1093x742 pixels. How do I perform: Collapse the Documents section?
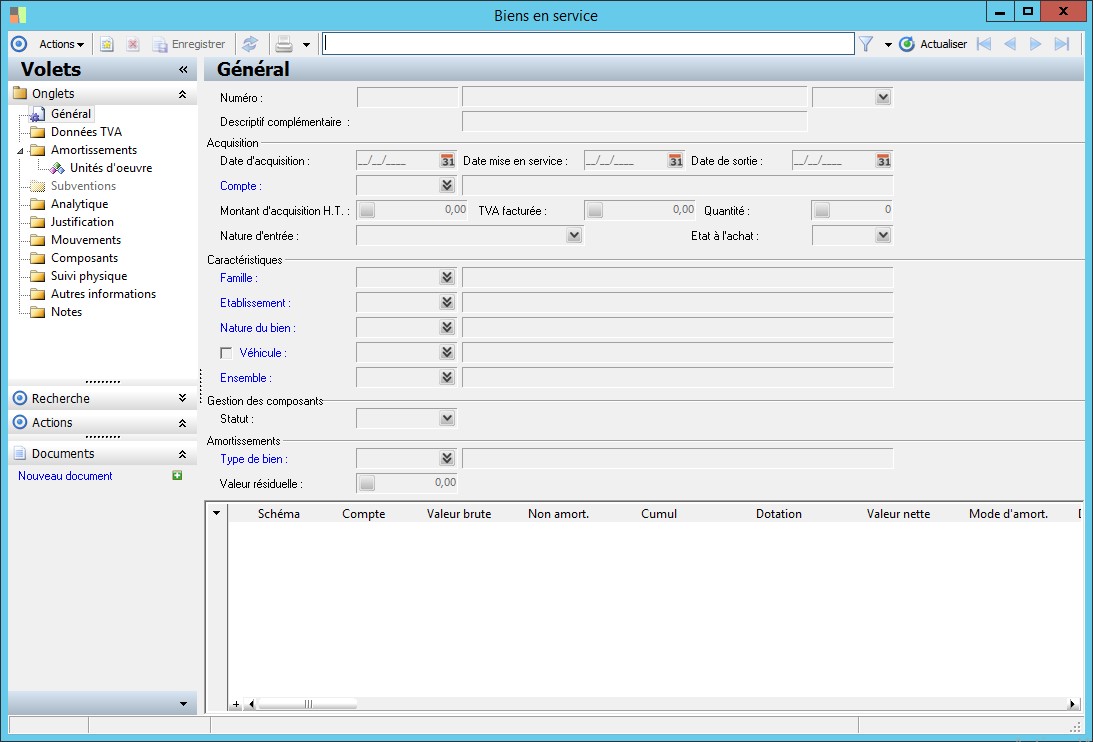(x=183, y=454)
